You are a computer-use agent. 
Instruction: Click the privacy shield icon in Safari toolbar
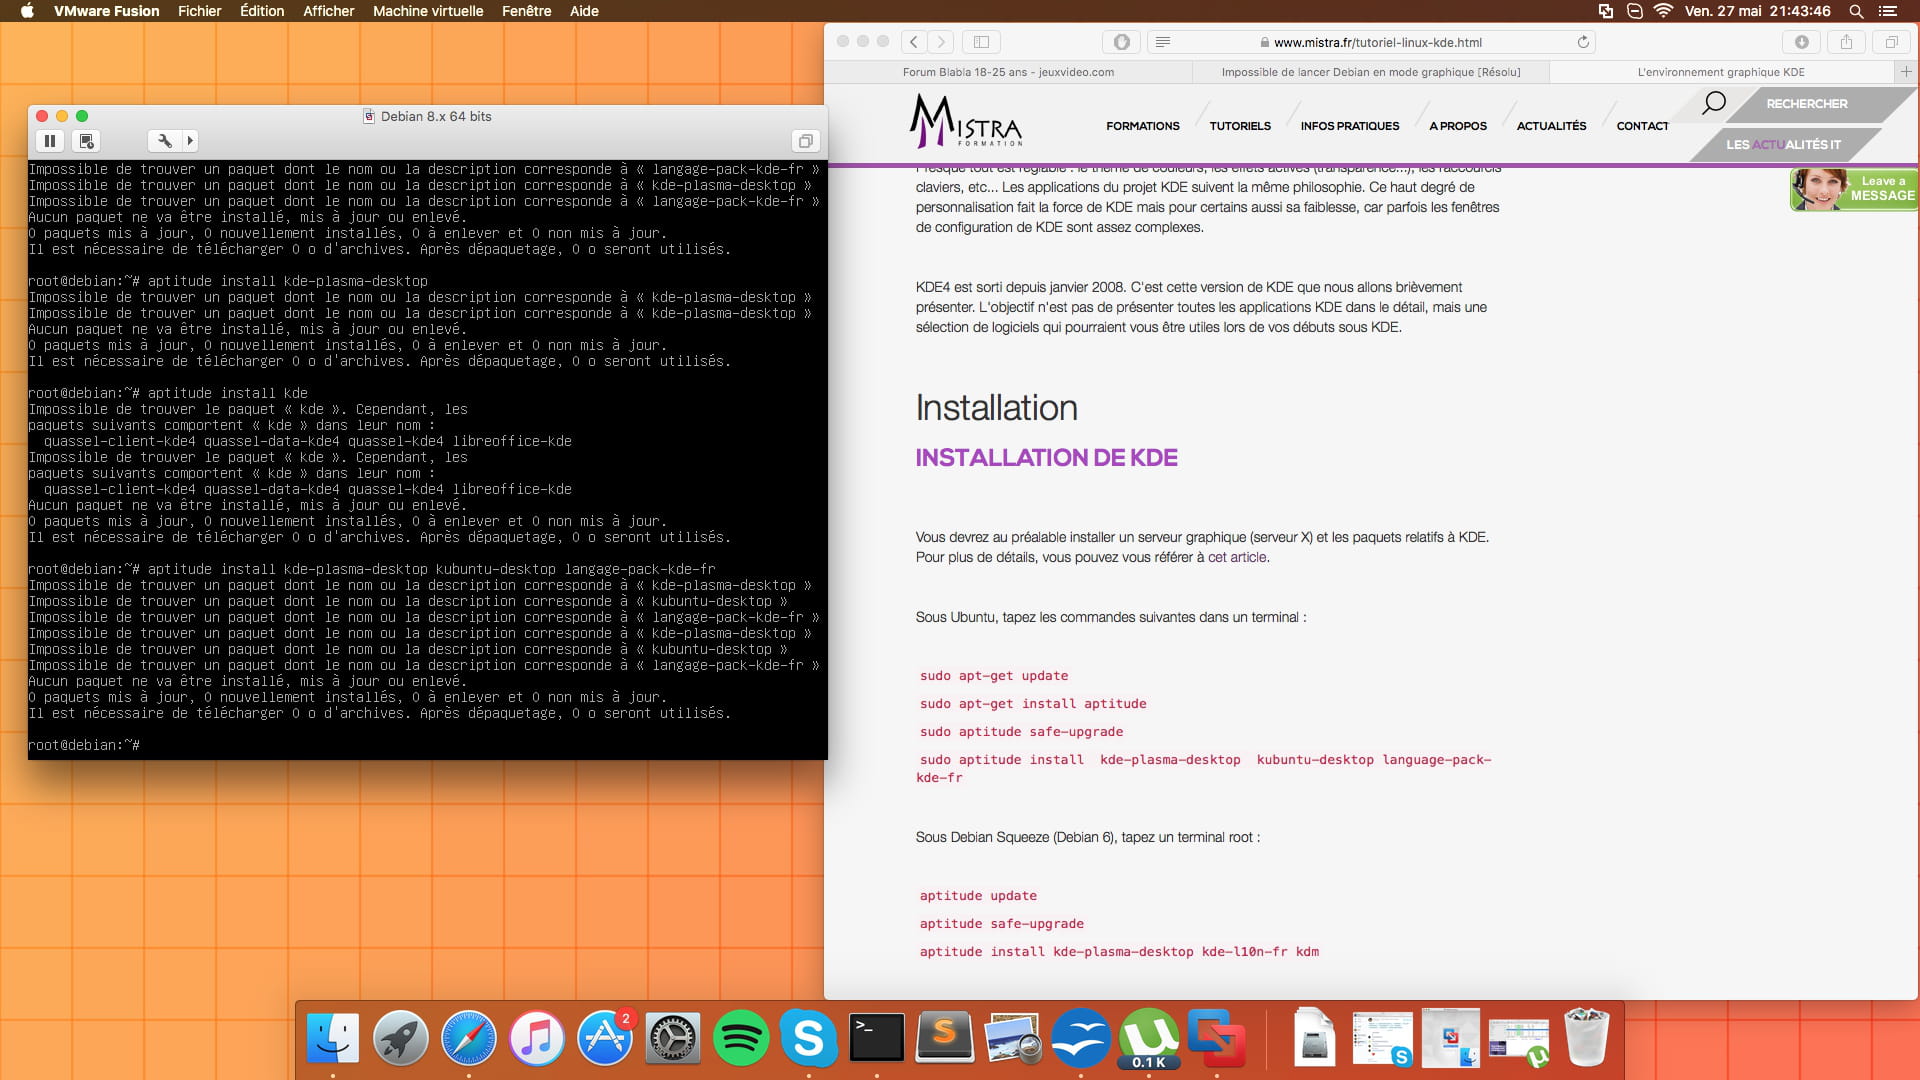click(1121, 42)
